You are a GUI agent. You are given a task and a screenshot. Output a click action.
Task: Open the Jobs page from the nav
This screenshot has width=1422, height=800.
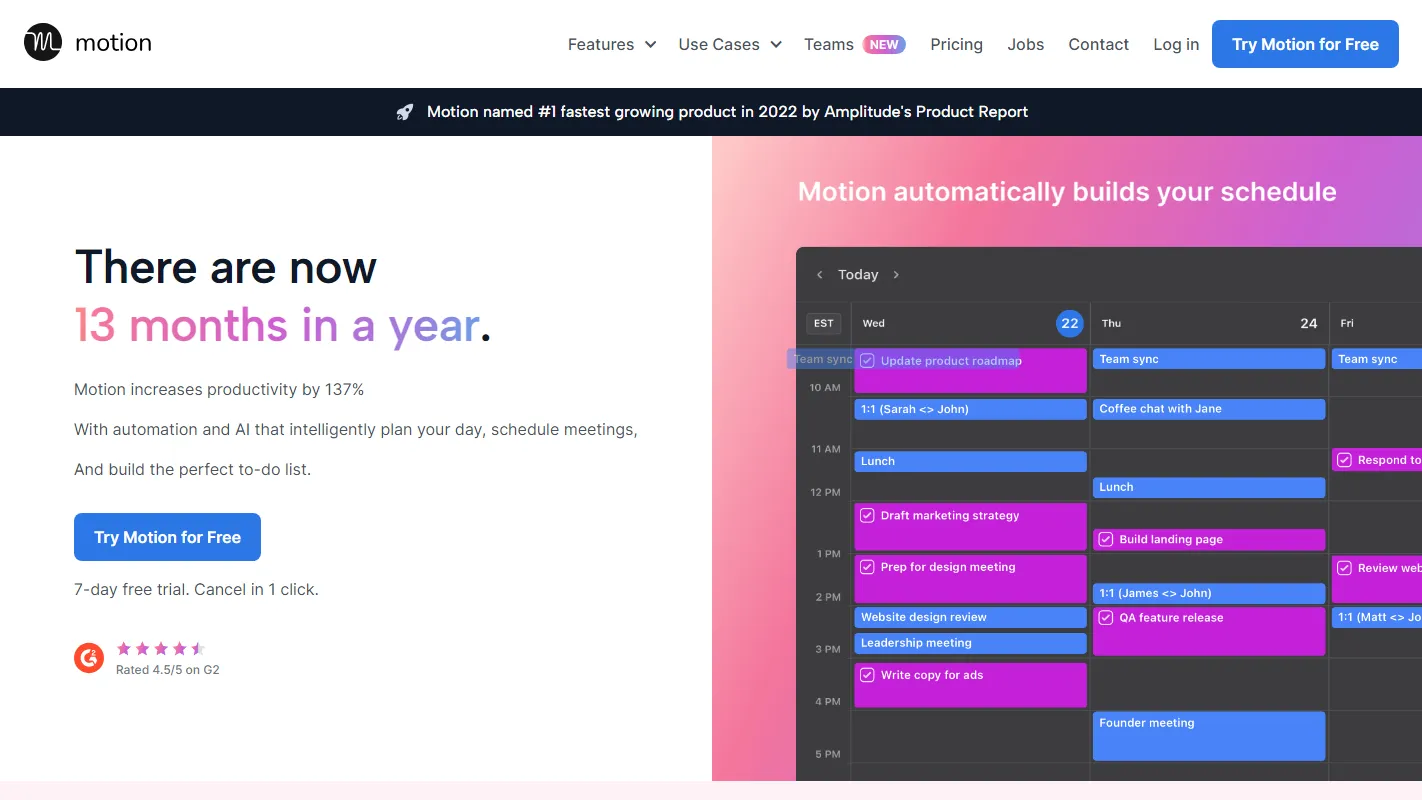point(1025,44)
